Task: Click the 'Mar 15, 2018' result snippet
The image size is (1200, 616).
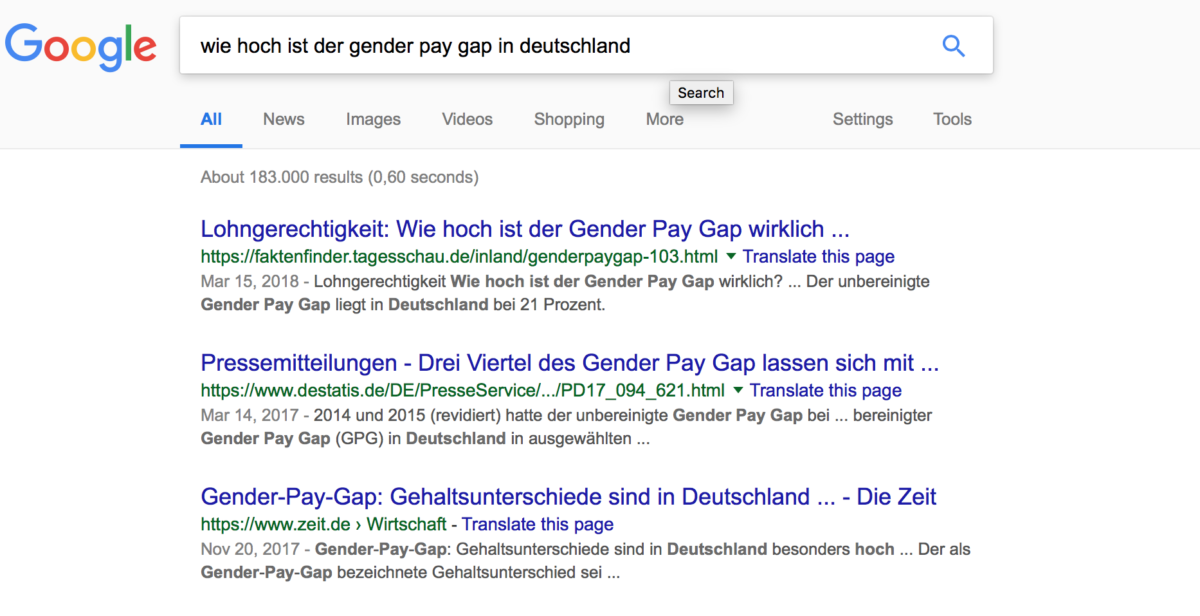Action: [565, 293]
